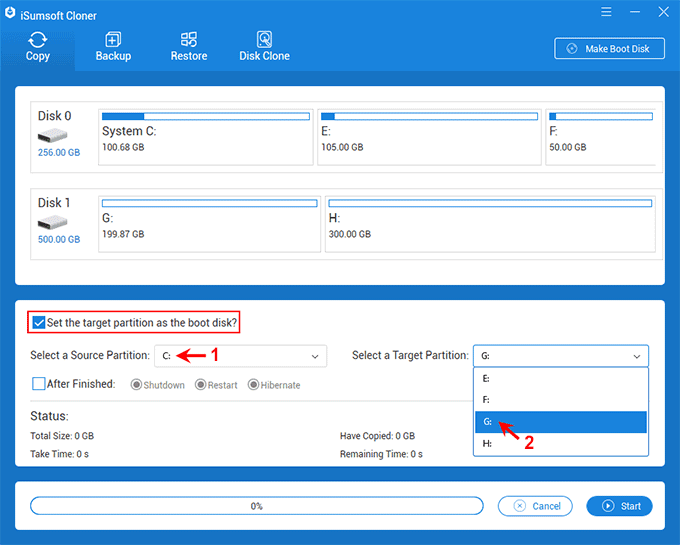The width and height of the screenshot is (680, 545).
Task: Enable the After Finished checkbox
Action: (39, 384)
